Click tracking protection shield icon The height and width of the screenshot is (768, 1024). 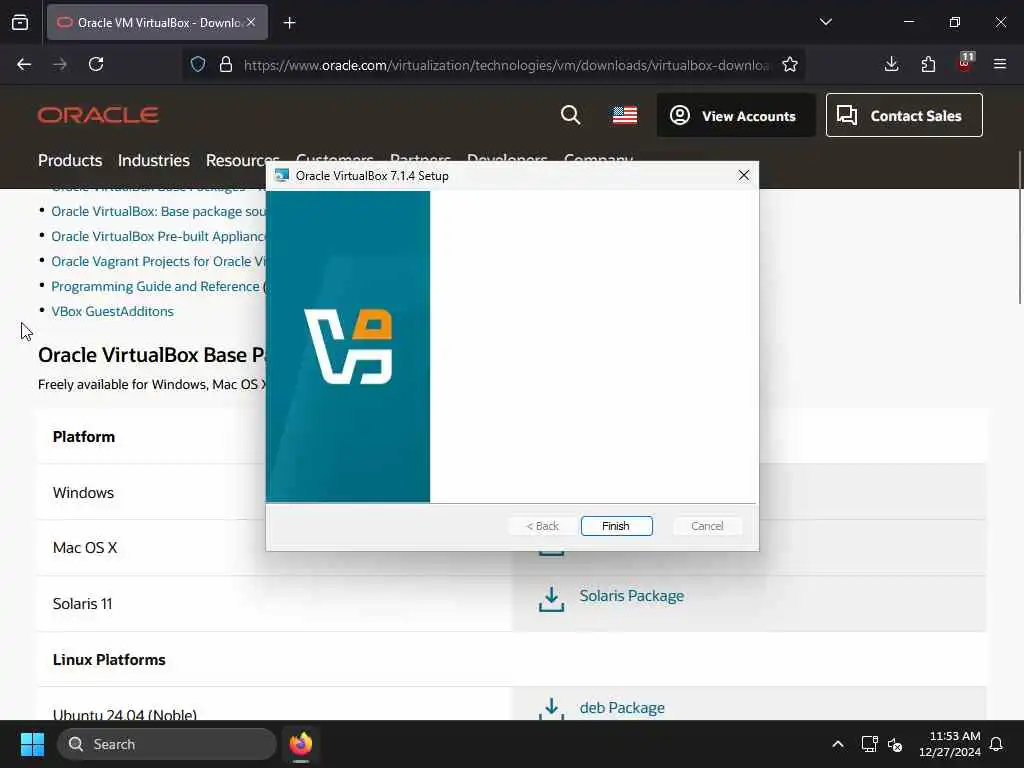coord(198,64)
